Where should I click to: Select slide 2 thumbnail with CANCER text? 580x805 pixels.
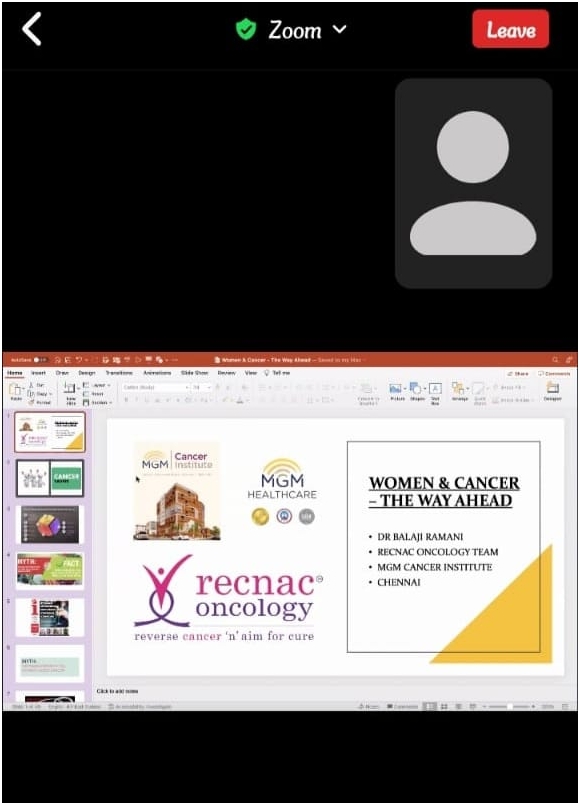pos(50,478)
